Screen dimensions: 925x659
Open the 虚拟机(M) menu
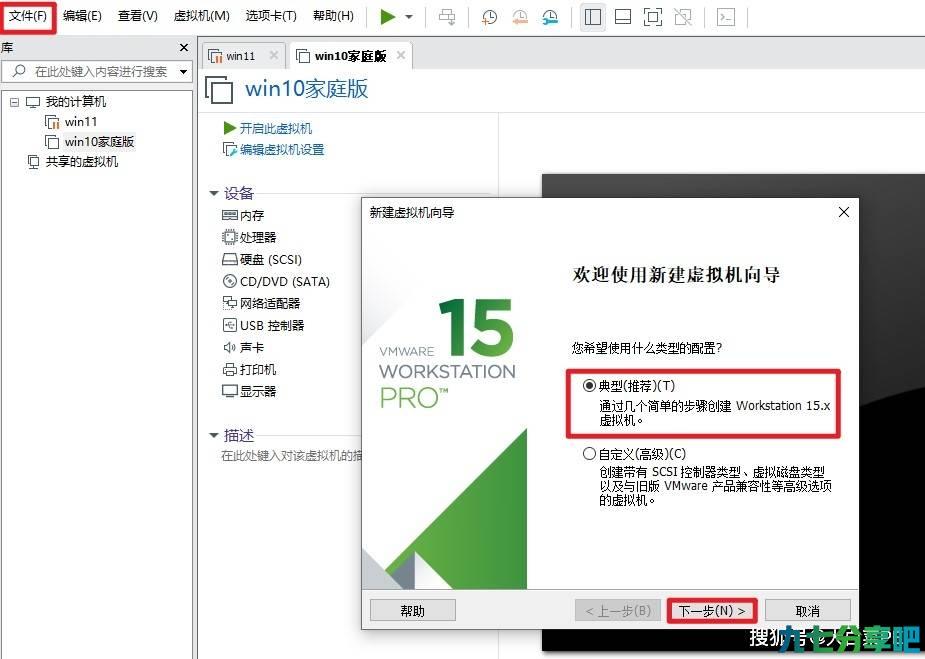pyautogui.click(x=201, y=16)
